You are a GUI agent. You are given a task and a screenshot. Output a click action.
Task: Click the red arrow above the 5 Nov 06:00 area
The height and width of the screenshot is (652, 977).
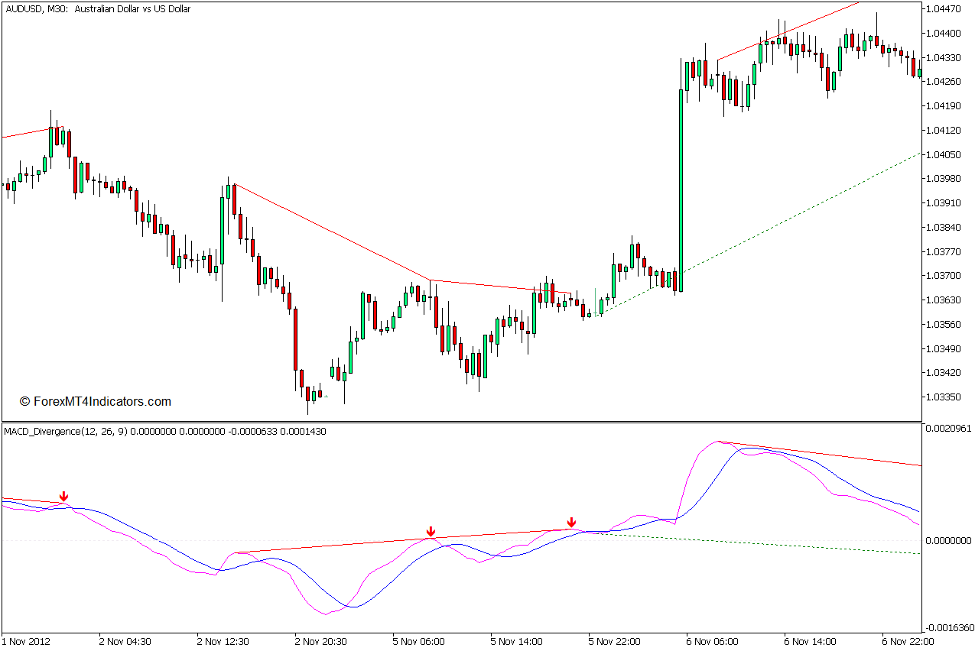coord(431,530)
